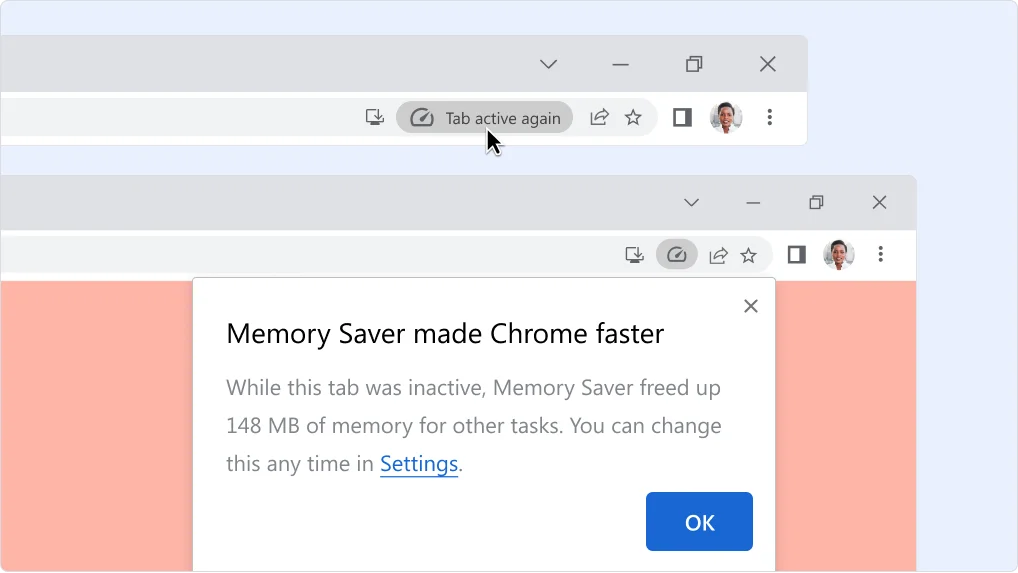Restore down the lower Chrome window
Viewport: 1018px width, 573px height.
click(816, 202)
